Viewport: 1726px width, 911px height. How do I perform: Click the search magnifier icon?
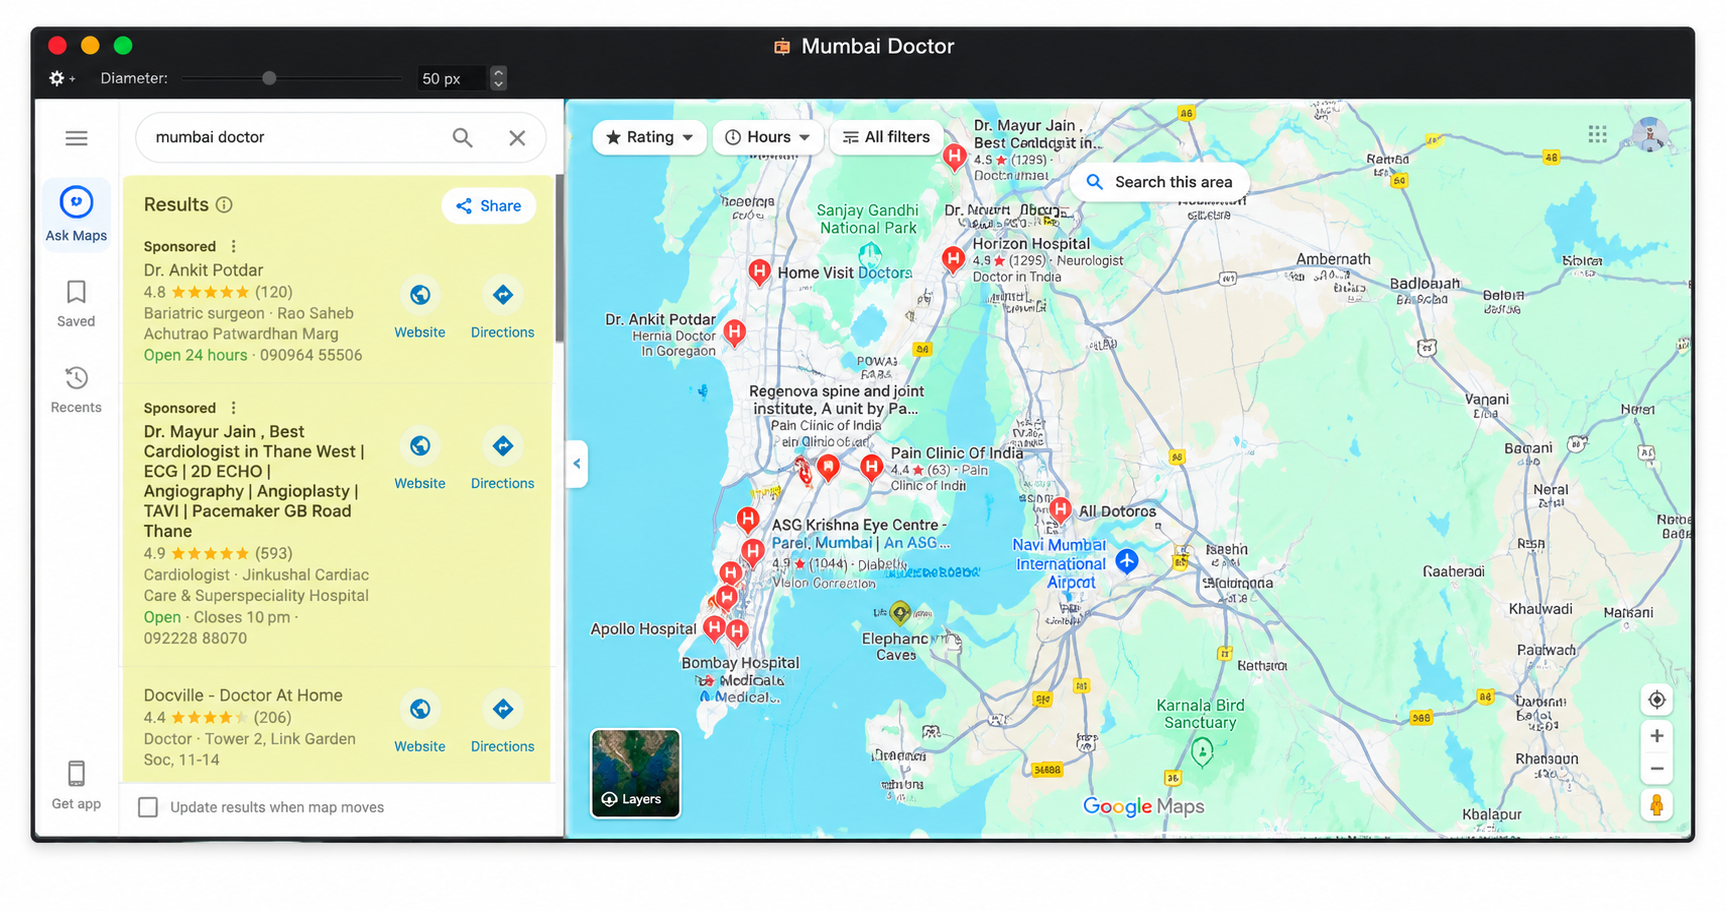[x=462, y=137]
